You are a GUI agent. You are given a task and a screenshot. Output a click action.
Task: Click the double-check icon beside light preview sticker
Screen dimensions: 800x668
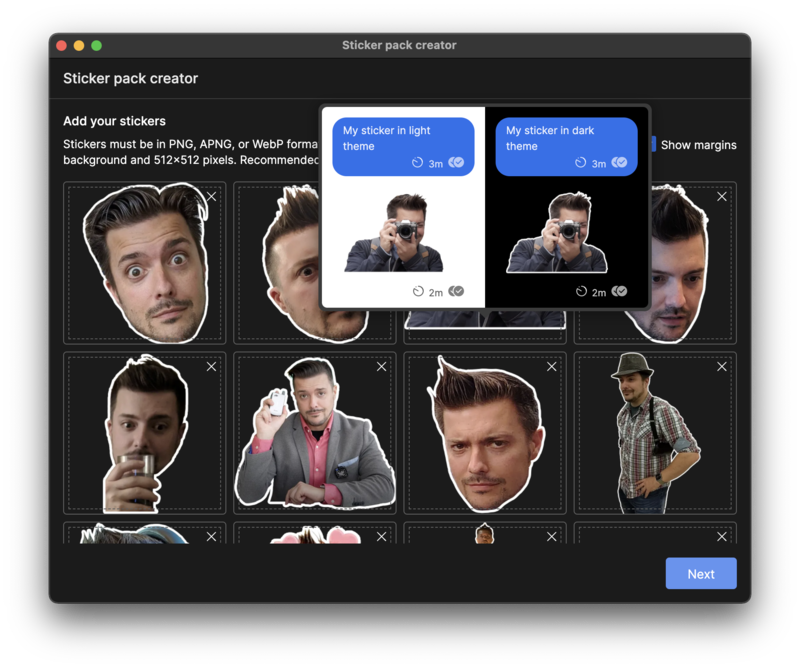[454, 291]
